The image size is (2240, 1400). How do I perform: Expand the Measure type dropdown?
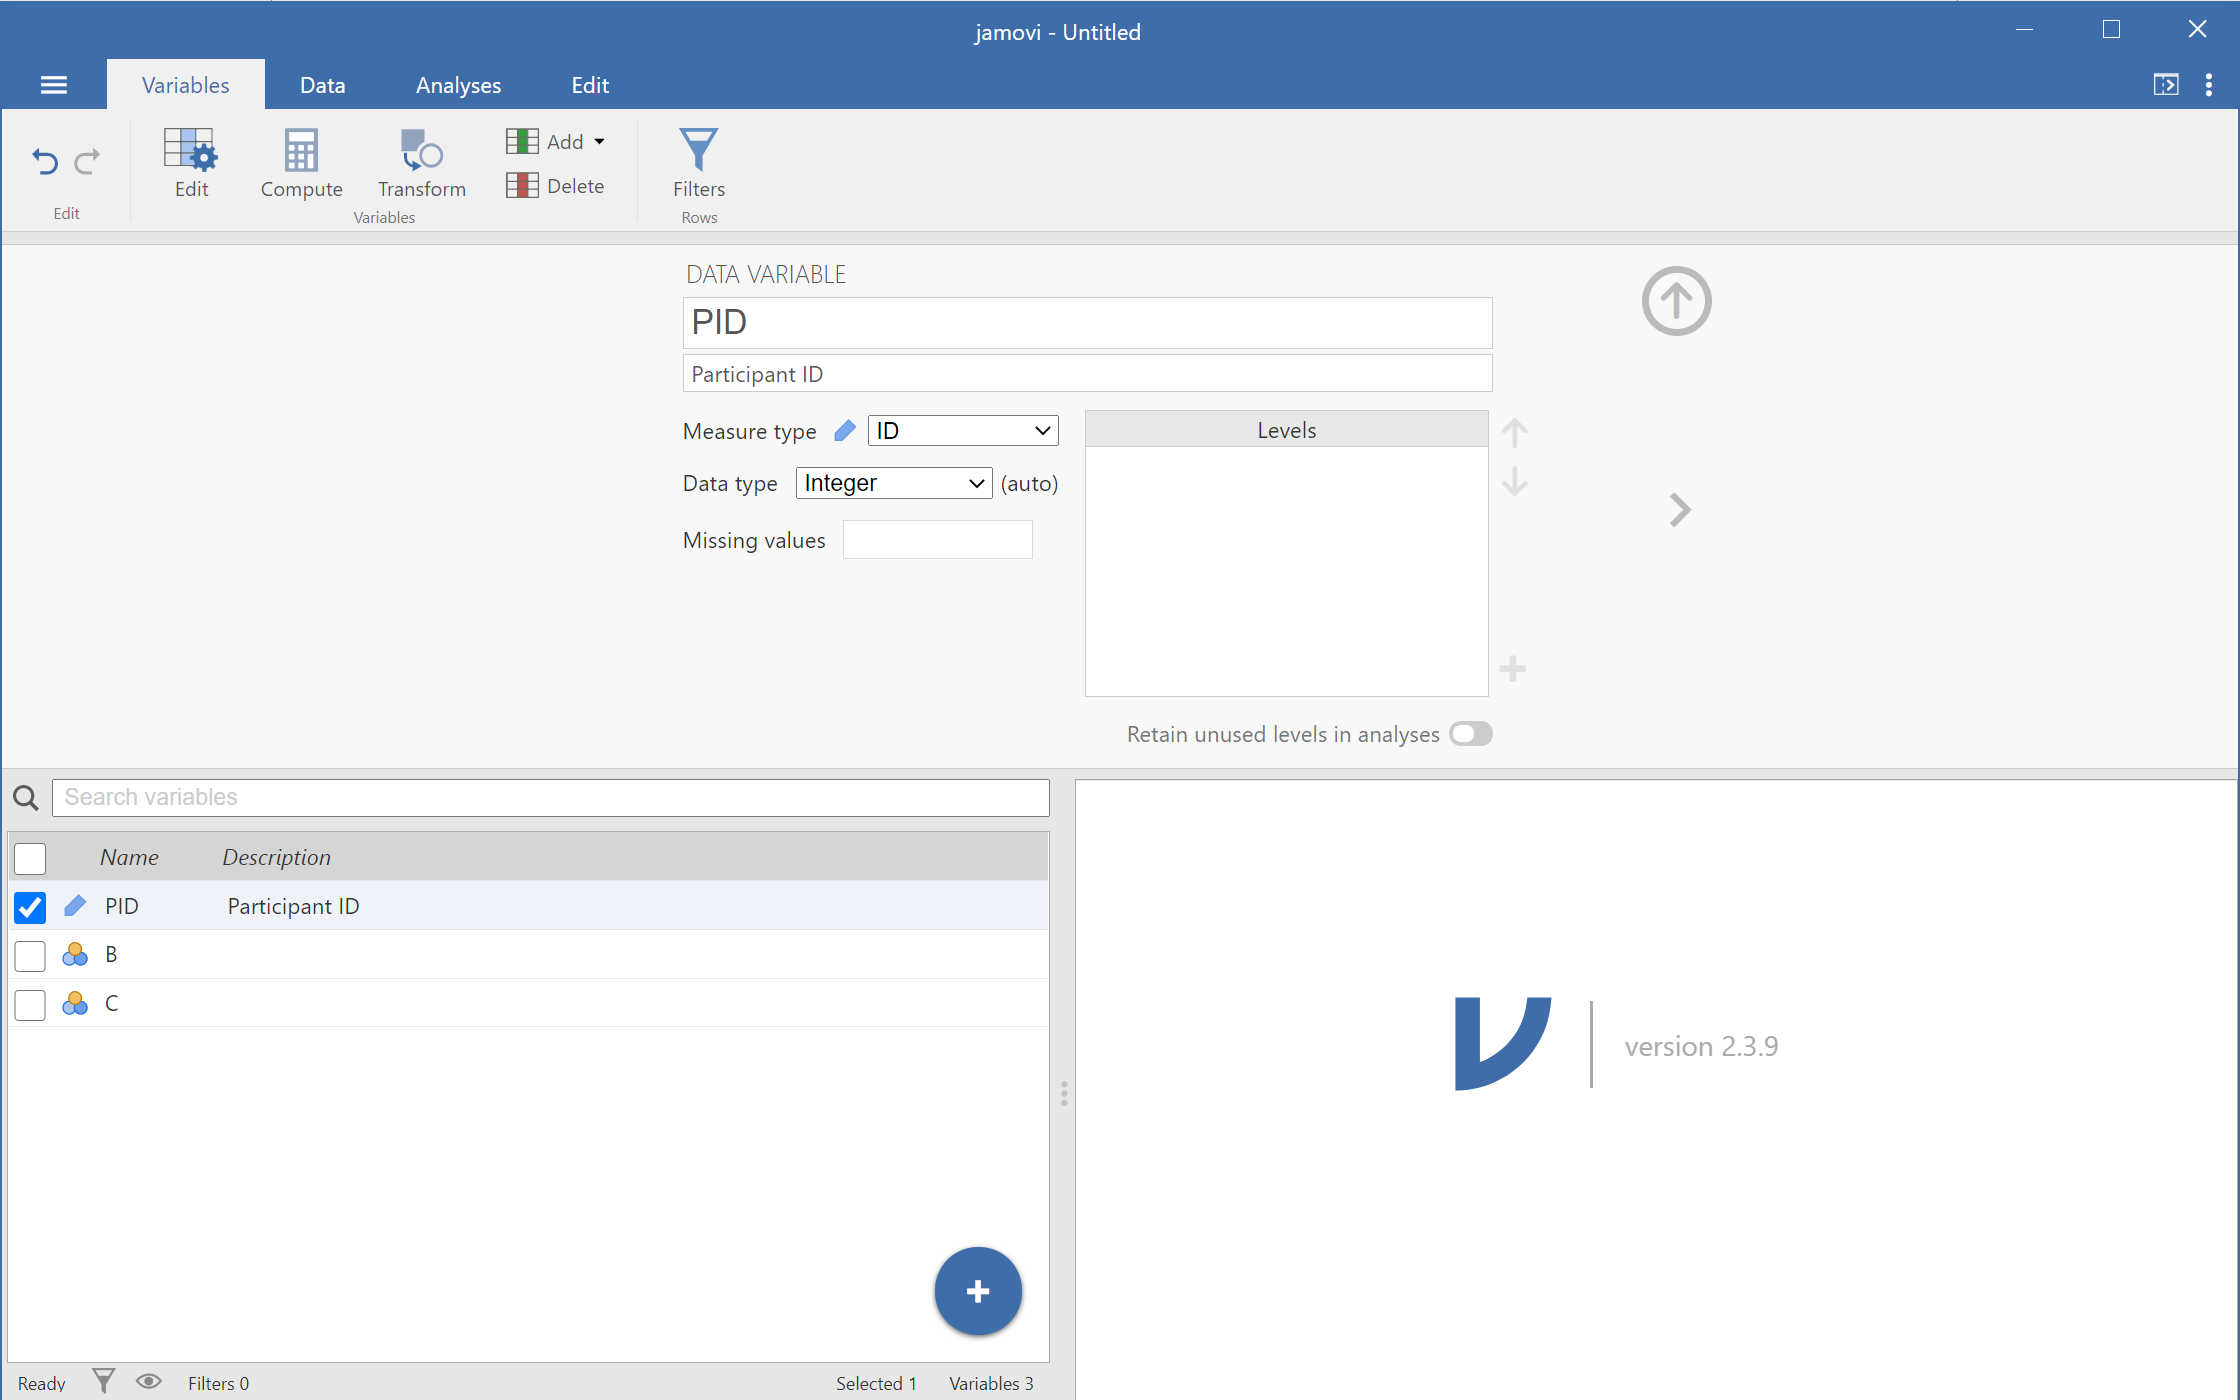point(961,431)
